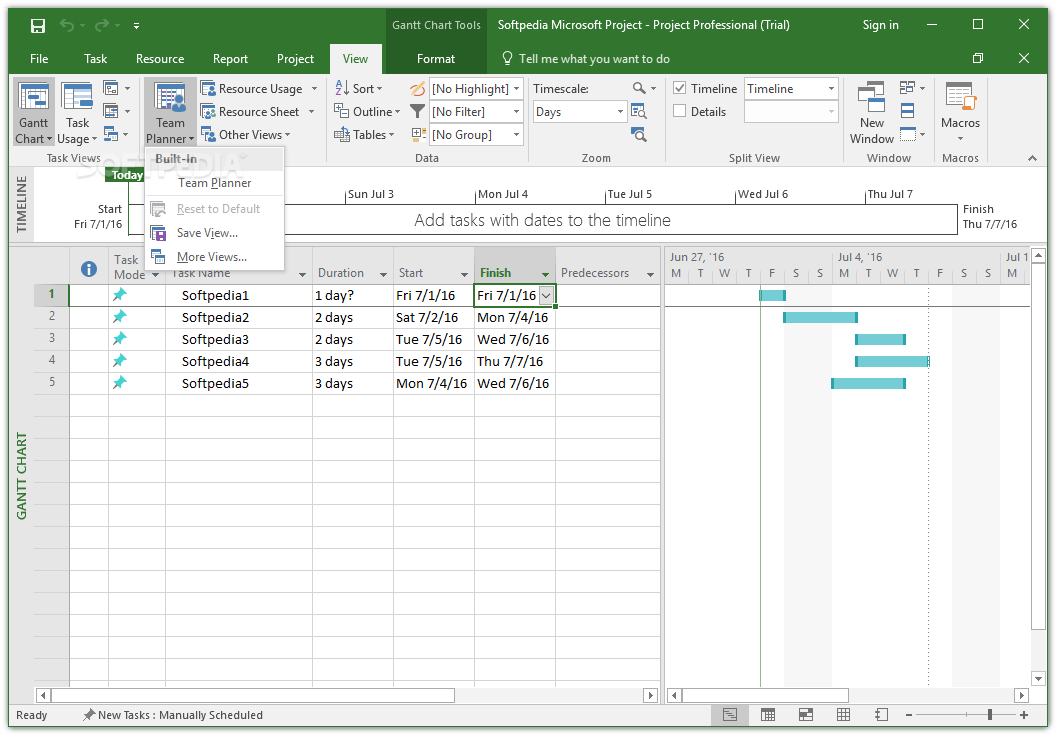
Task: Open the No Filter dropdown
Action: 517,112
